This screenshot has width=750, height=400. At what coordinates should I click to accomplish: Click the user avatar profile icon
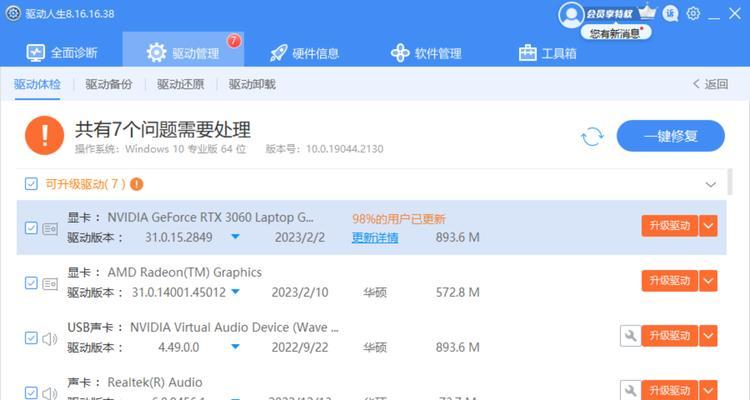tap(571, 15)
